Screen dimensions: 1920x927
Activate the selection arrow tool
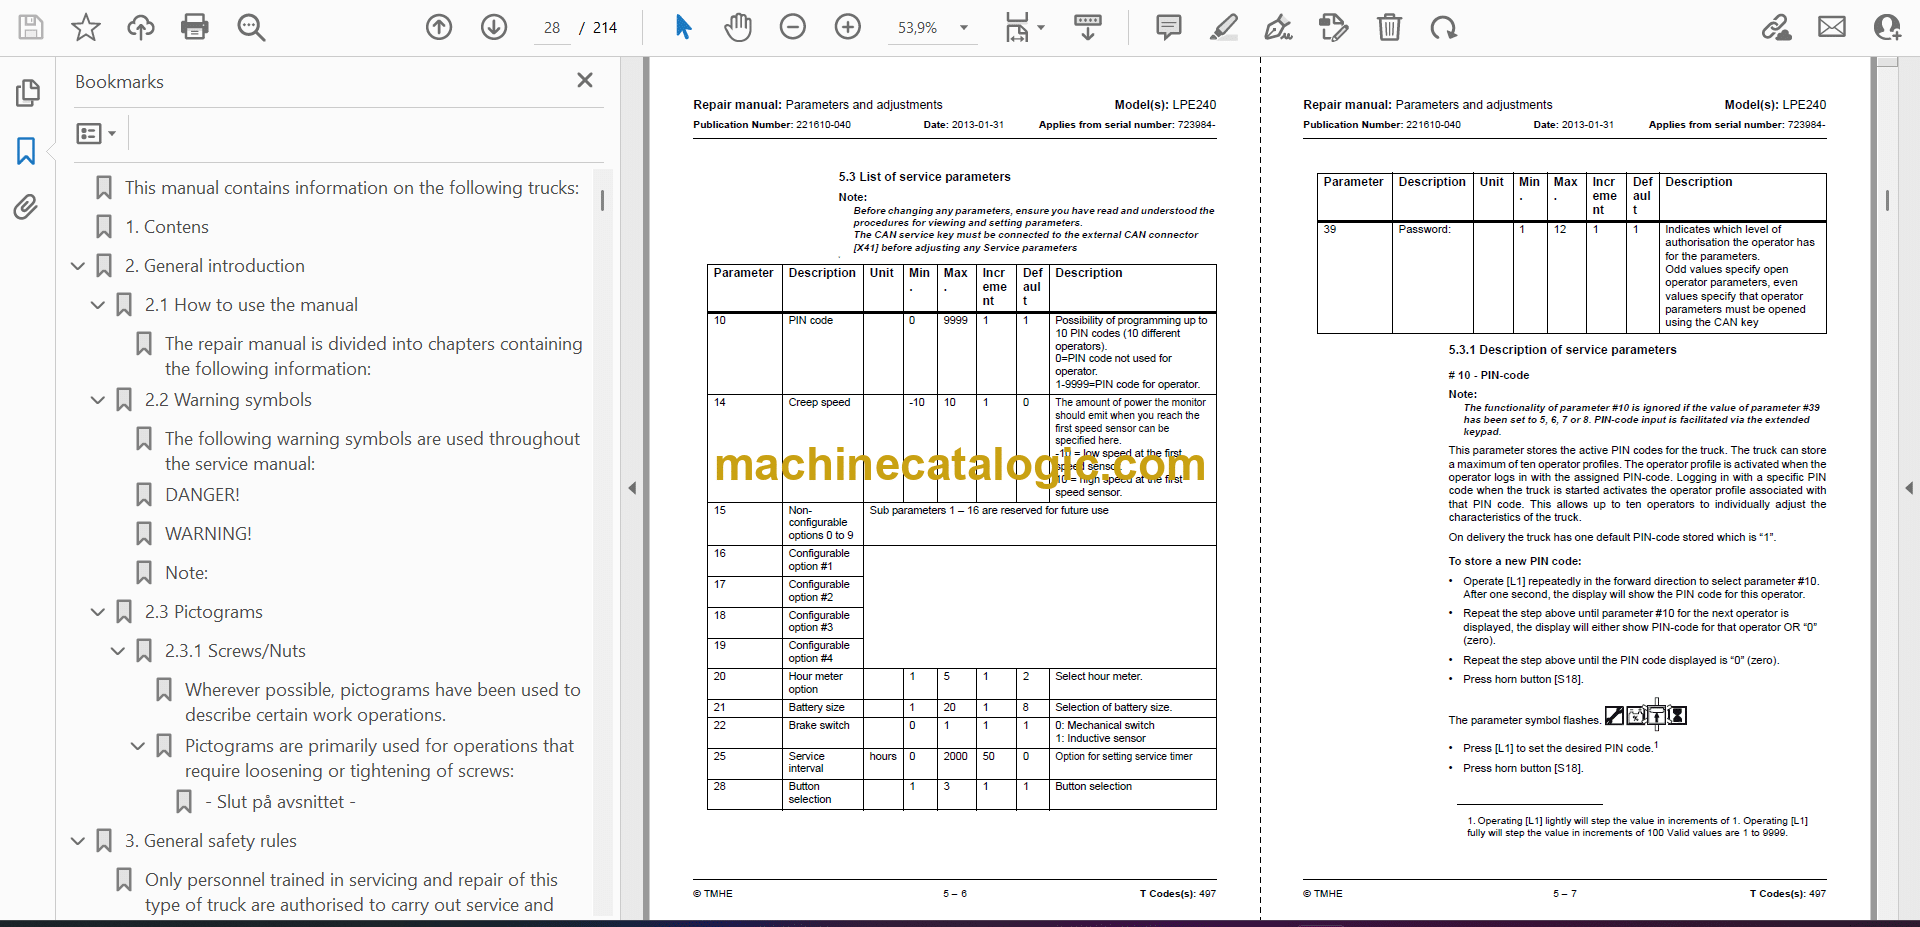[x=684, y=27]
